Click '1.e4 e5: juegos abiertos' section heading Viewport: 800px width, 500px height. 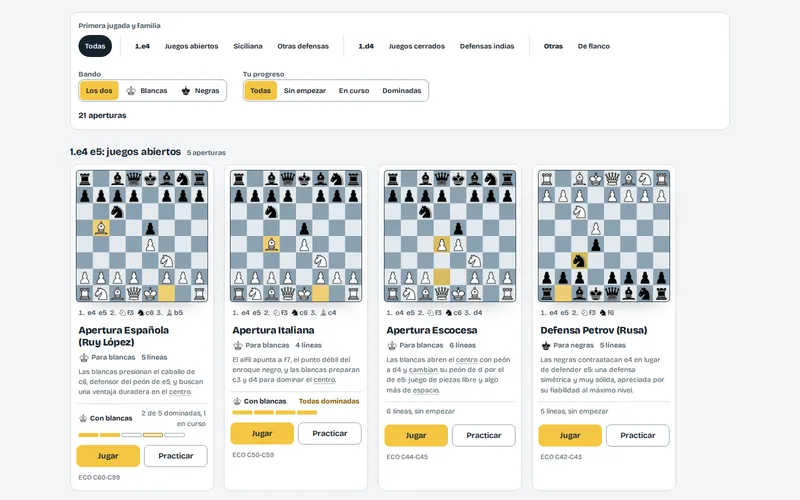[x=125, y=152]
